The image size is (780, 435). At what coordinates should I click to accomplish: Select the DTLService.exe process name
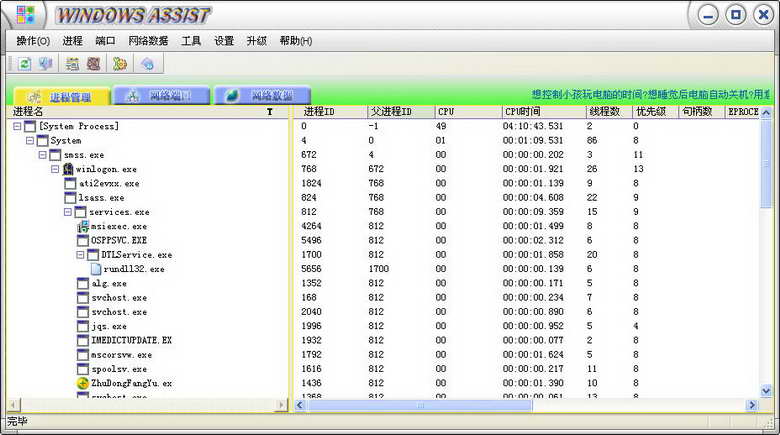click(x=137, y=255)
